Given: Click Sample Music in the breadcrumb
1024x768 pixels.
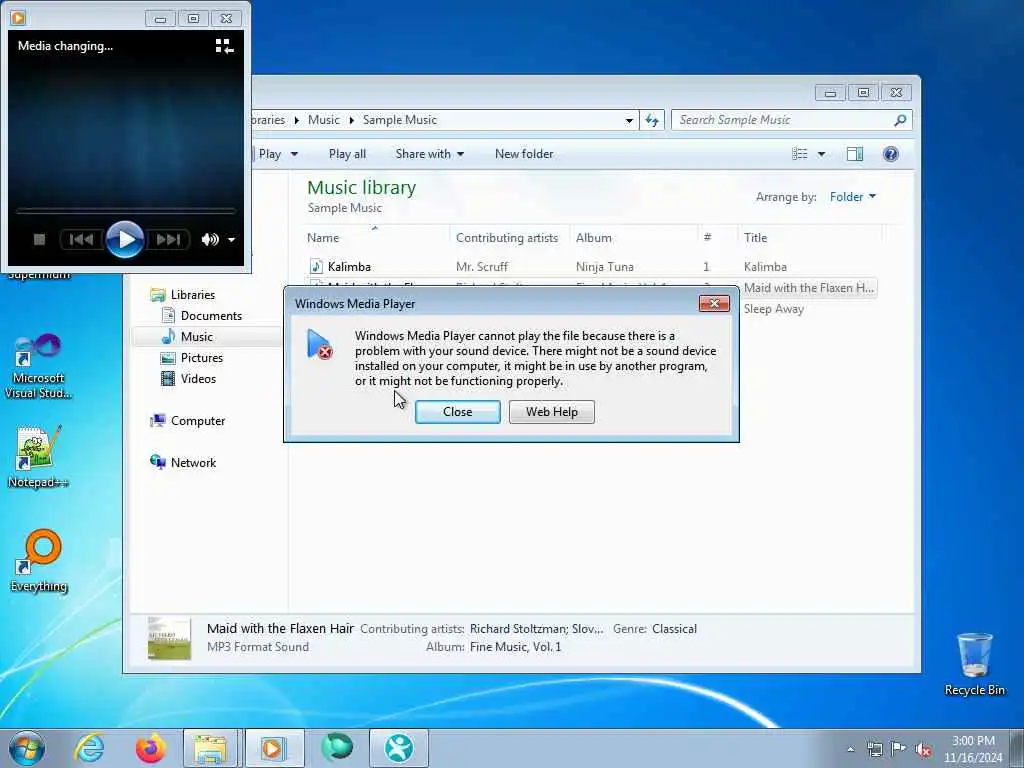Looking at the screenshot, I should click(400, 120).
